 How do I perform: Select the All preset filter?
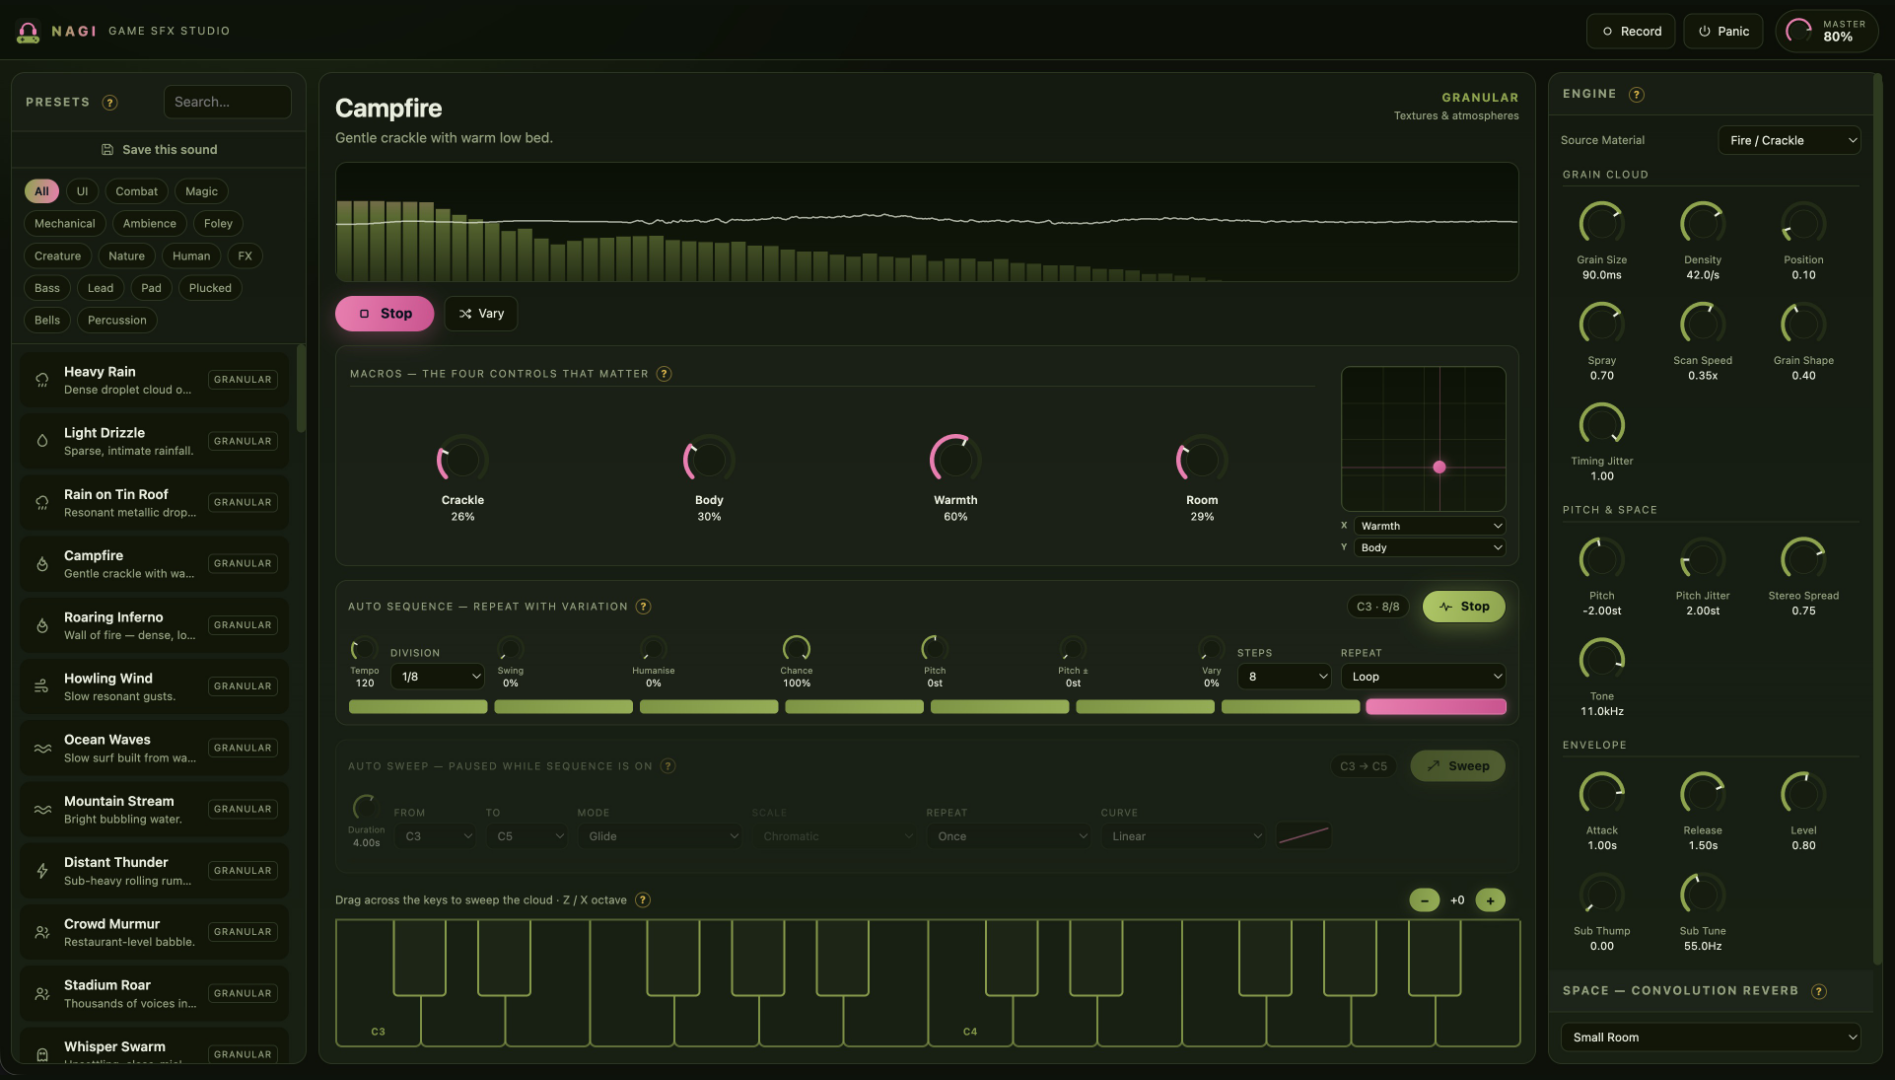[x=42, y=191]
